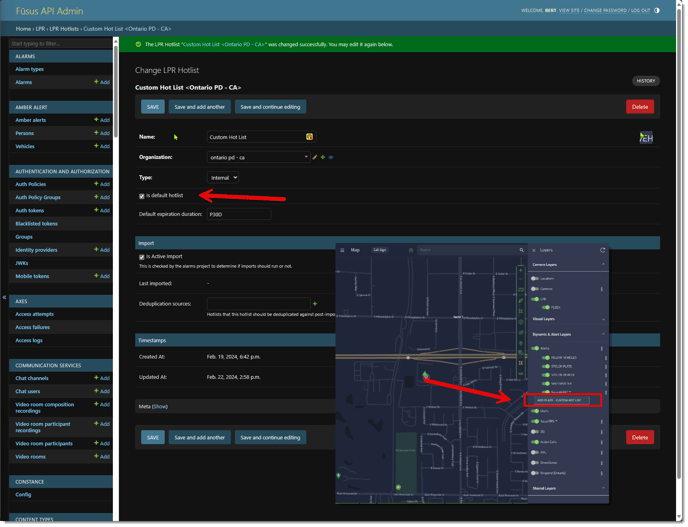This screenshot has height=527, width=688.
Task: Open Auth Policy Groups in sidebar
Action: point(38,197)
